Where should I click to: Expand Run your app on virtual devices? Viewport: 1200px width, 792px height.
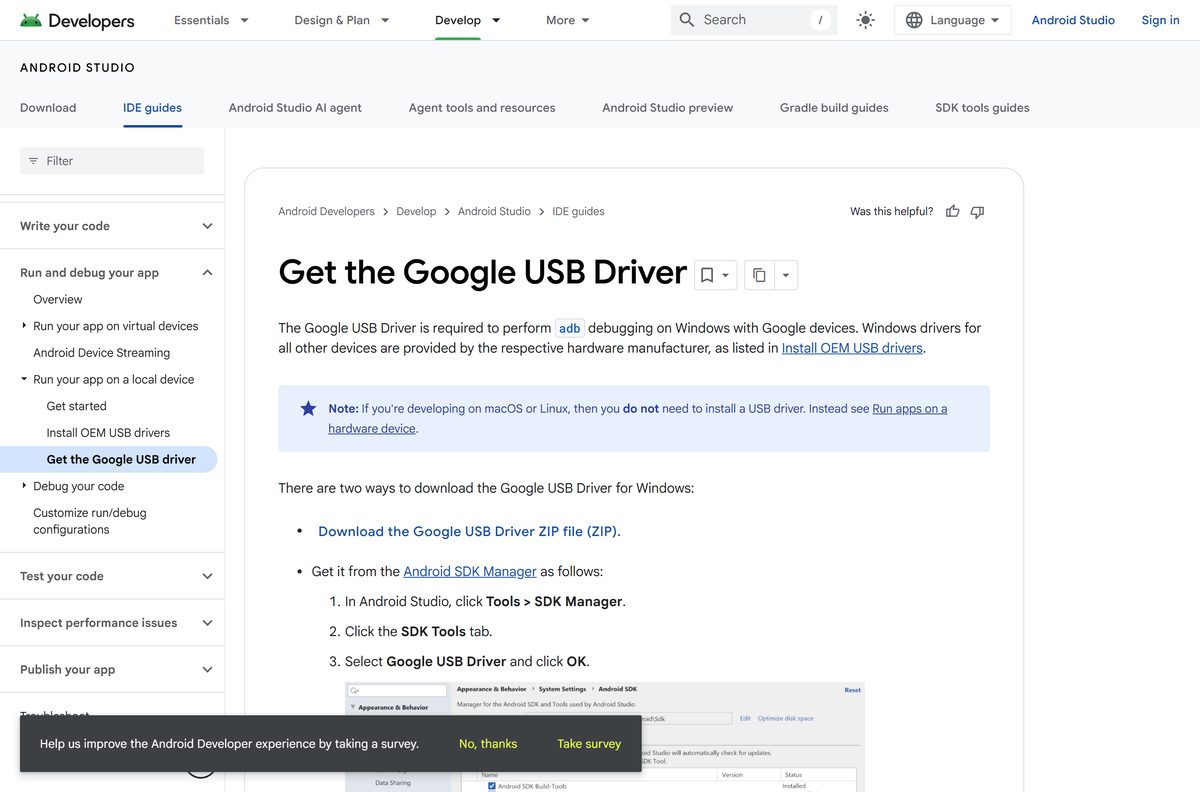click(25, 326)
